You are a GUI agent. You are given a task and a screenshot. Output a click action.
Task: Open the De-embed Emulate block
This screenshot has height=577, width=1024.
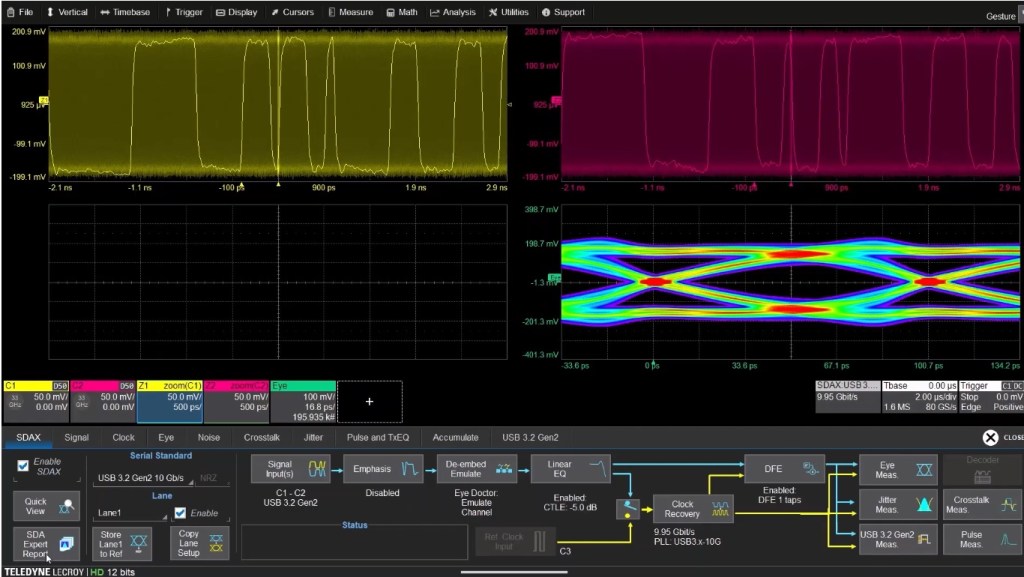(475, 469)
